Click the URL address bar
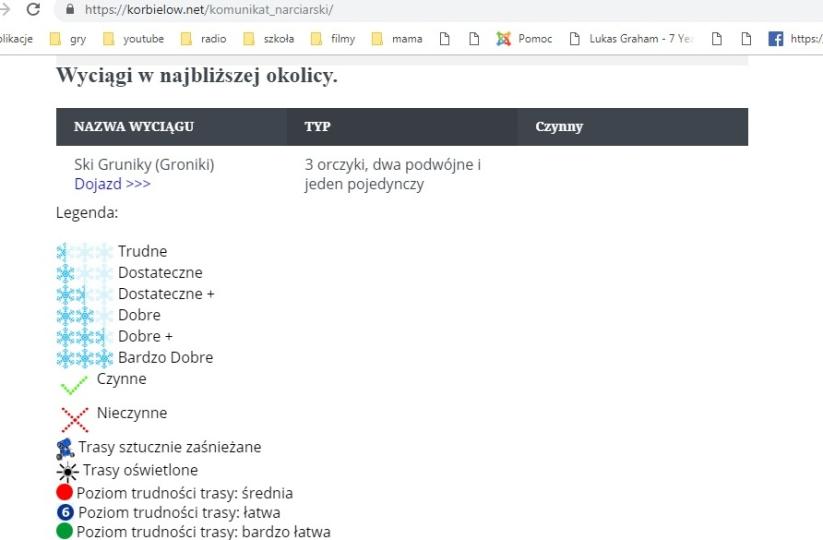This screenshot has height=540, width=823. point(400,10)
